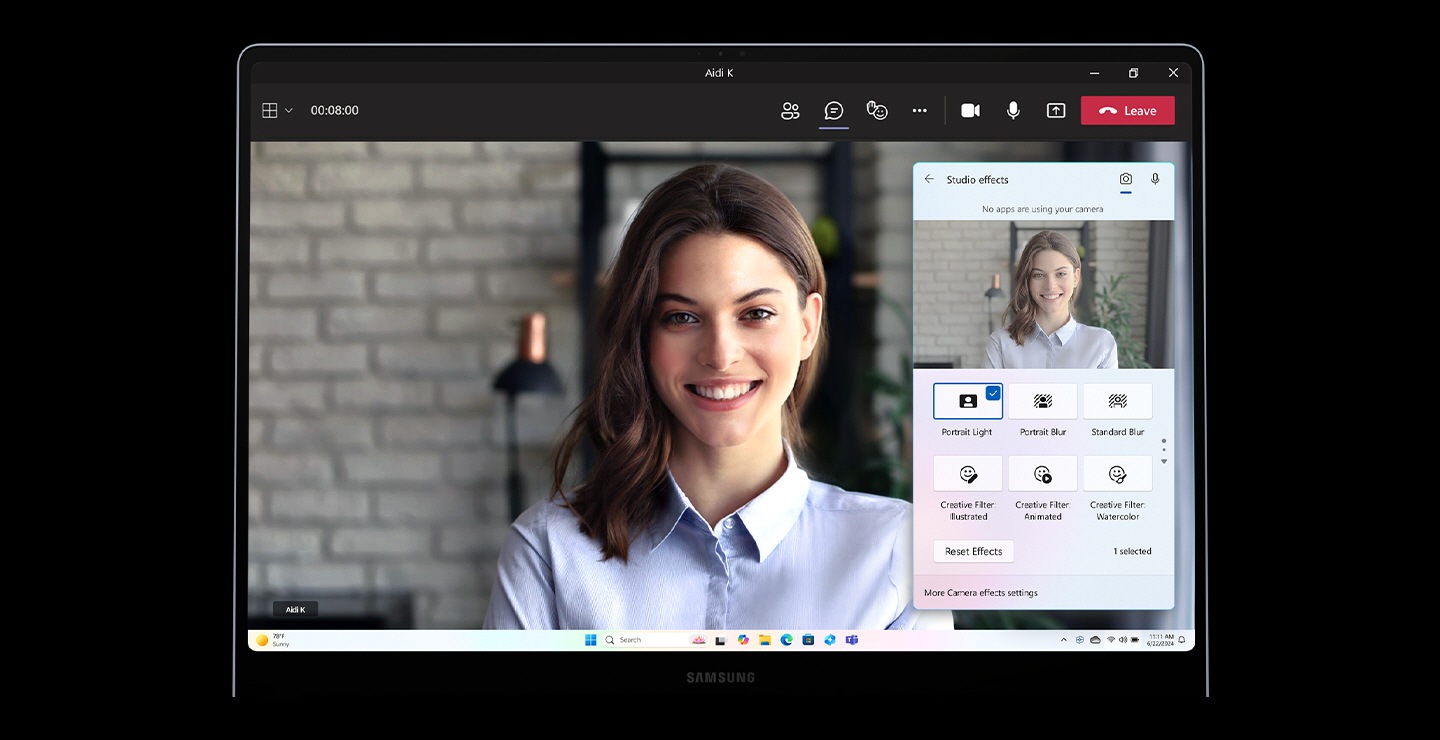Viewport: 1440px width, 740px height.
Task: Open More Camera effects settings
Action: tap(981, 593)
